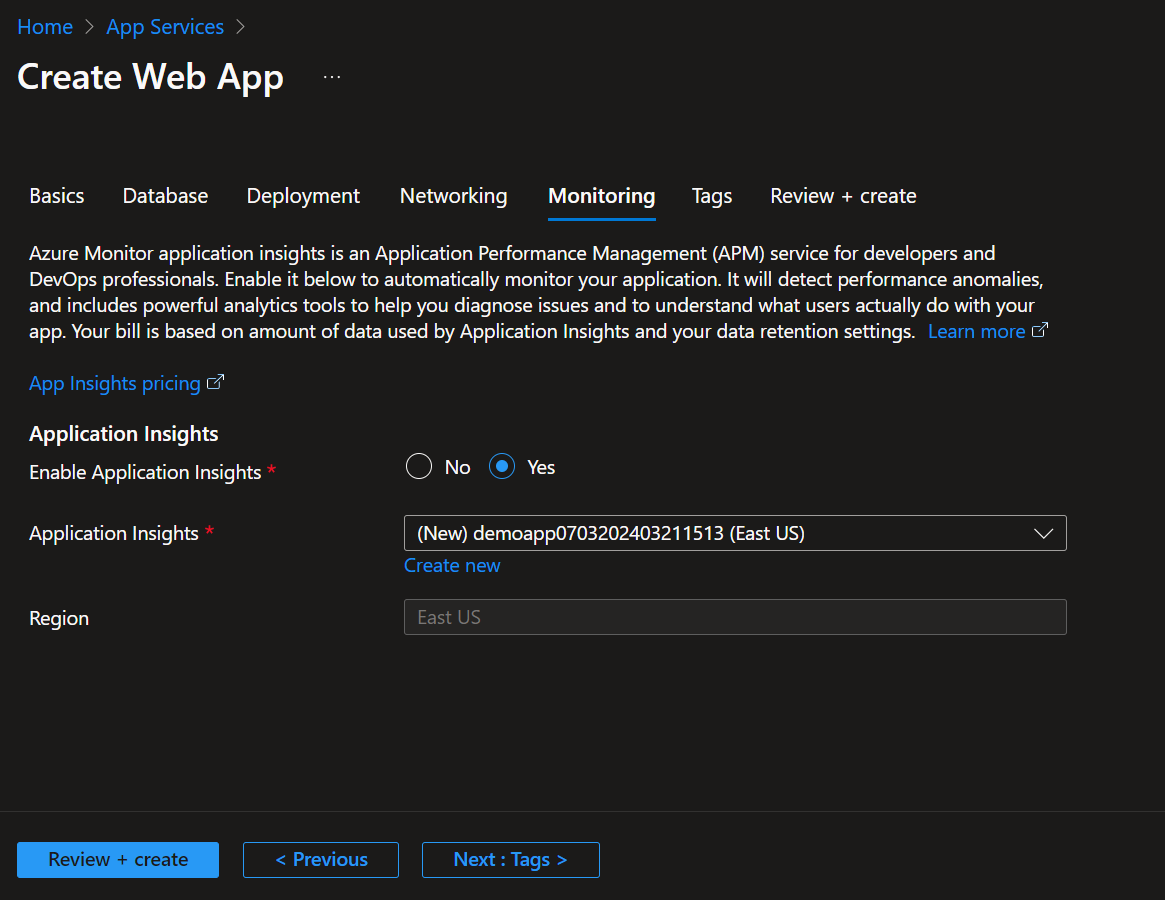Switch to the Review + create tab

(843, 196)
